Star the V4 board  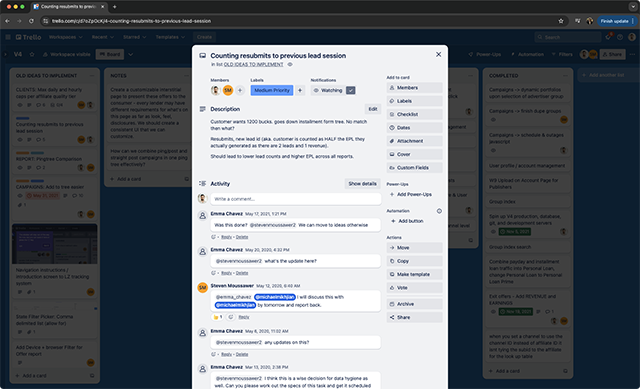pos(32,54)
